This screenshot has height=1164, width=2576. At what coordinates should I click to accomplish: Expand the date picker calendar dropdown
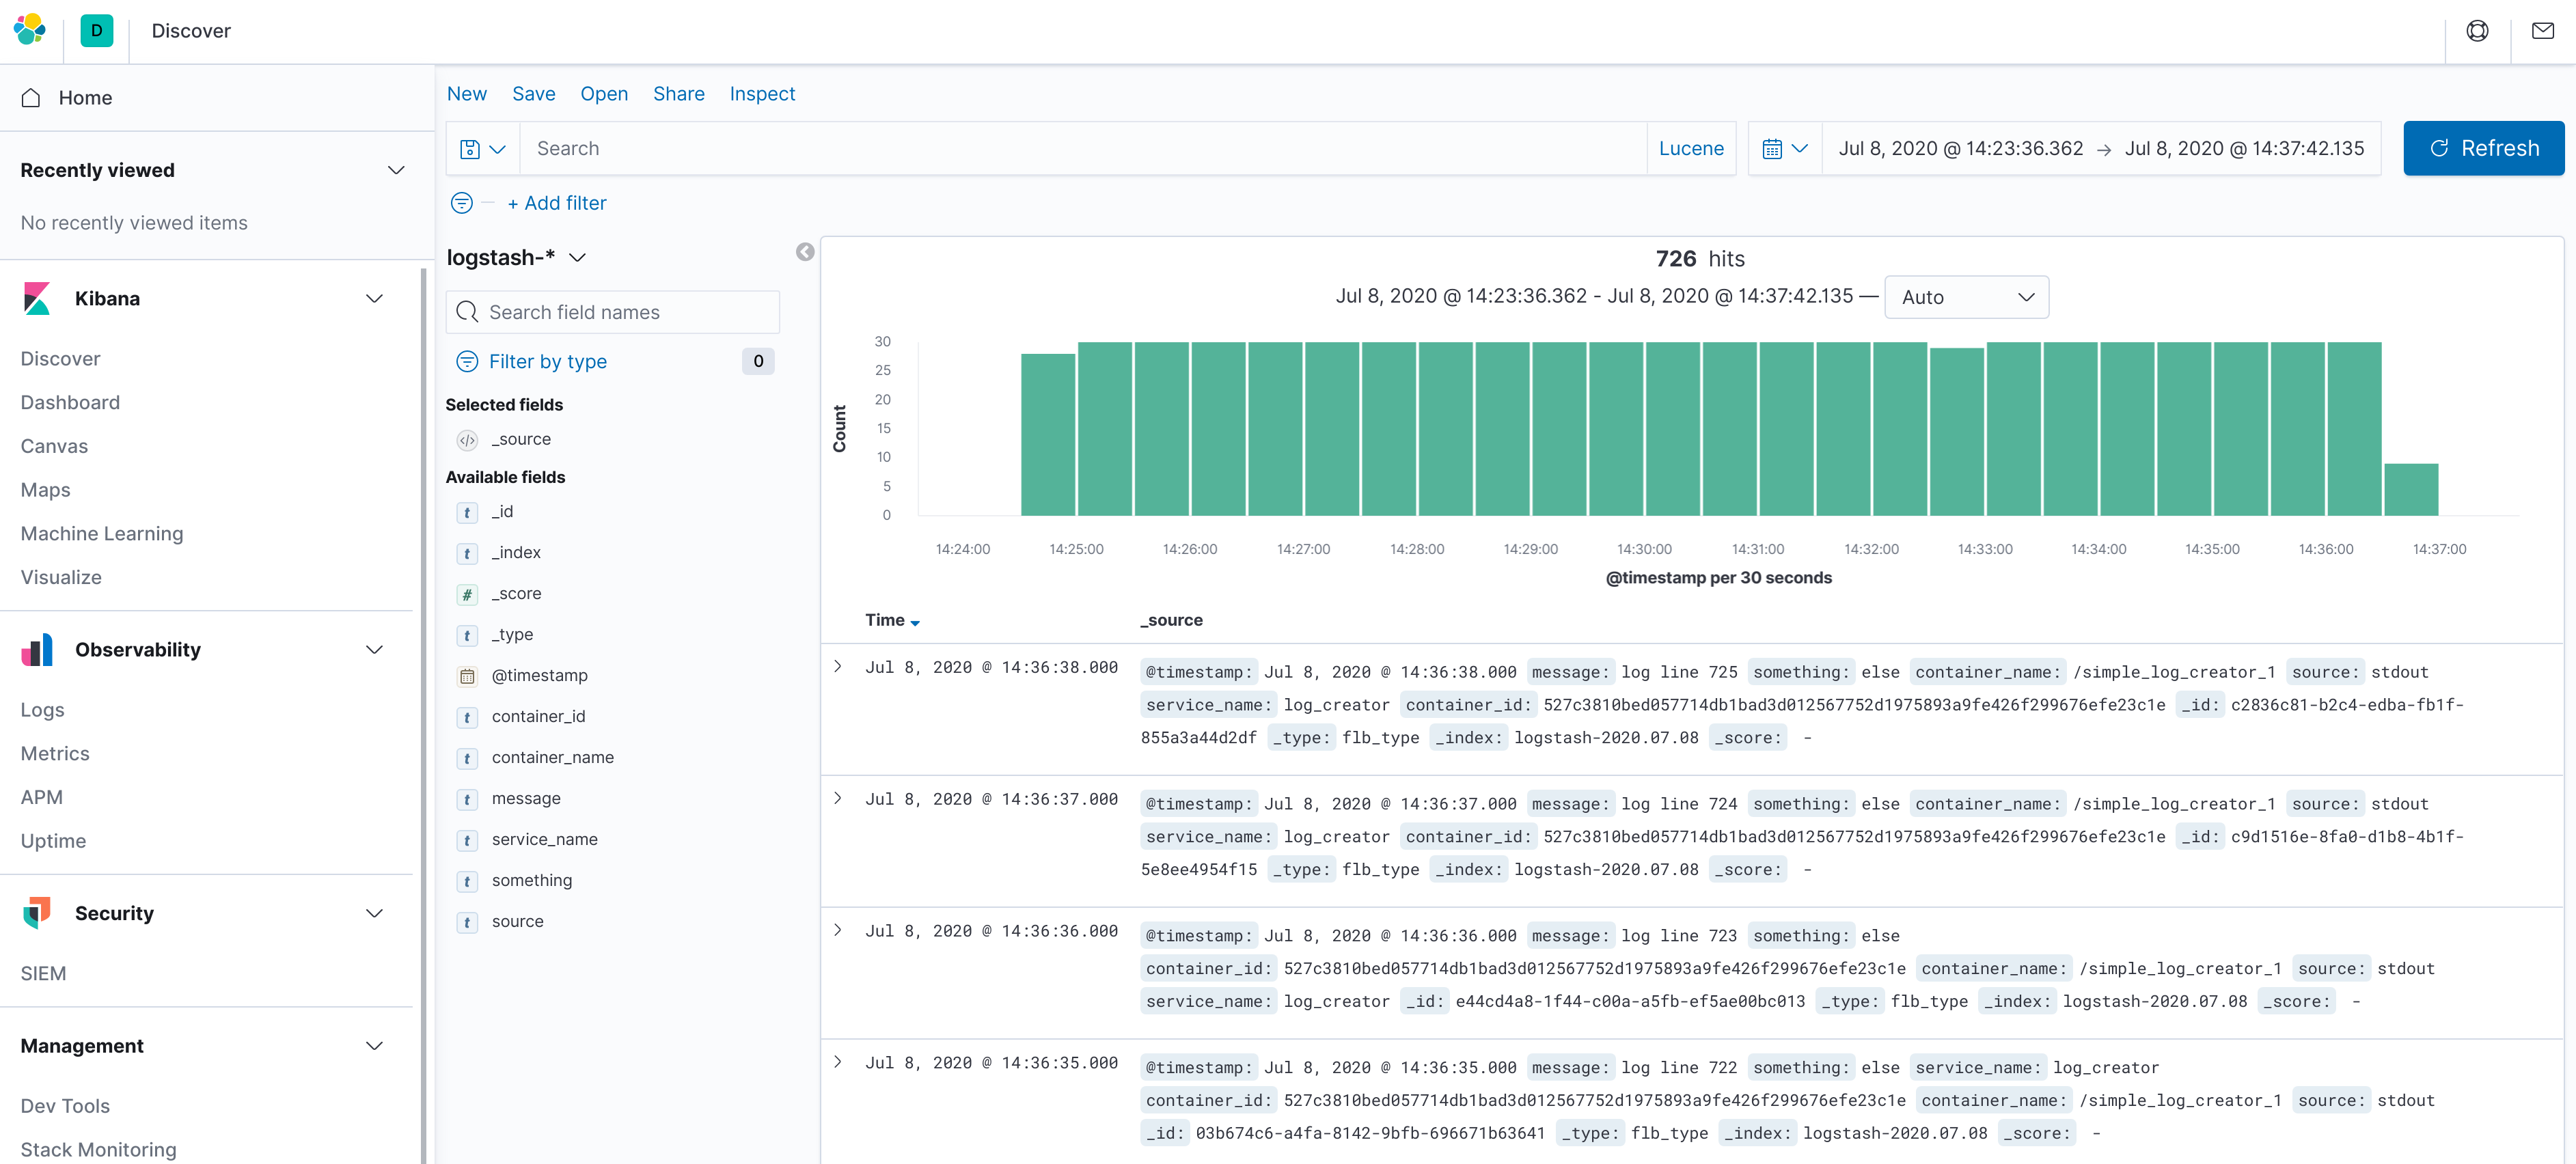point(1784,148)
